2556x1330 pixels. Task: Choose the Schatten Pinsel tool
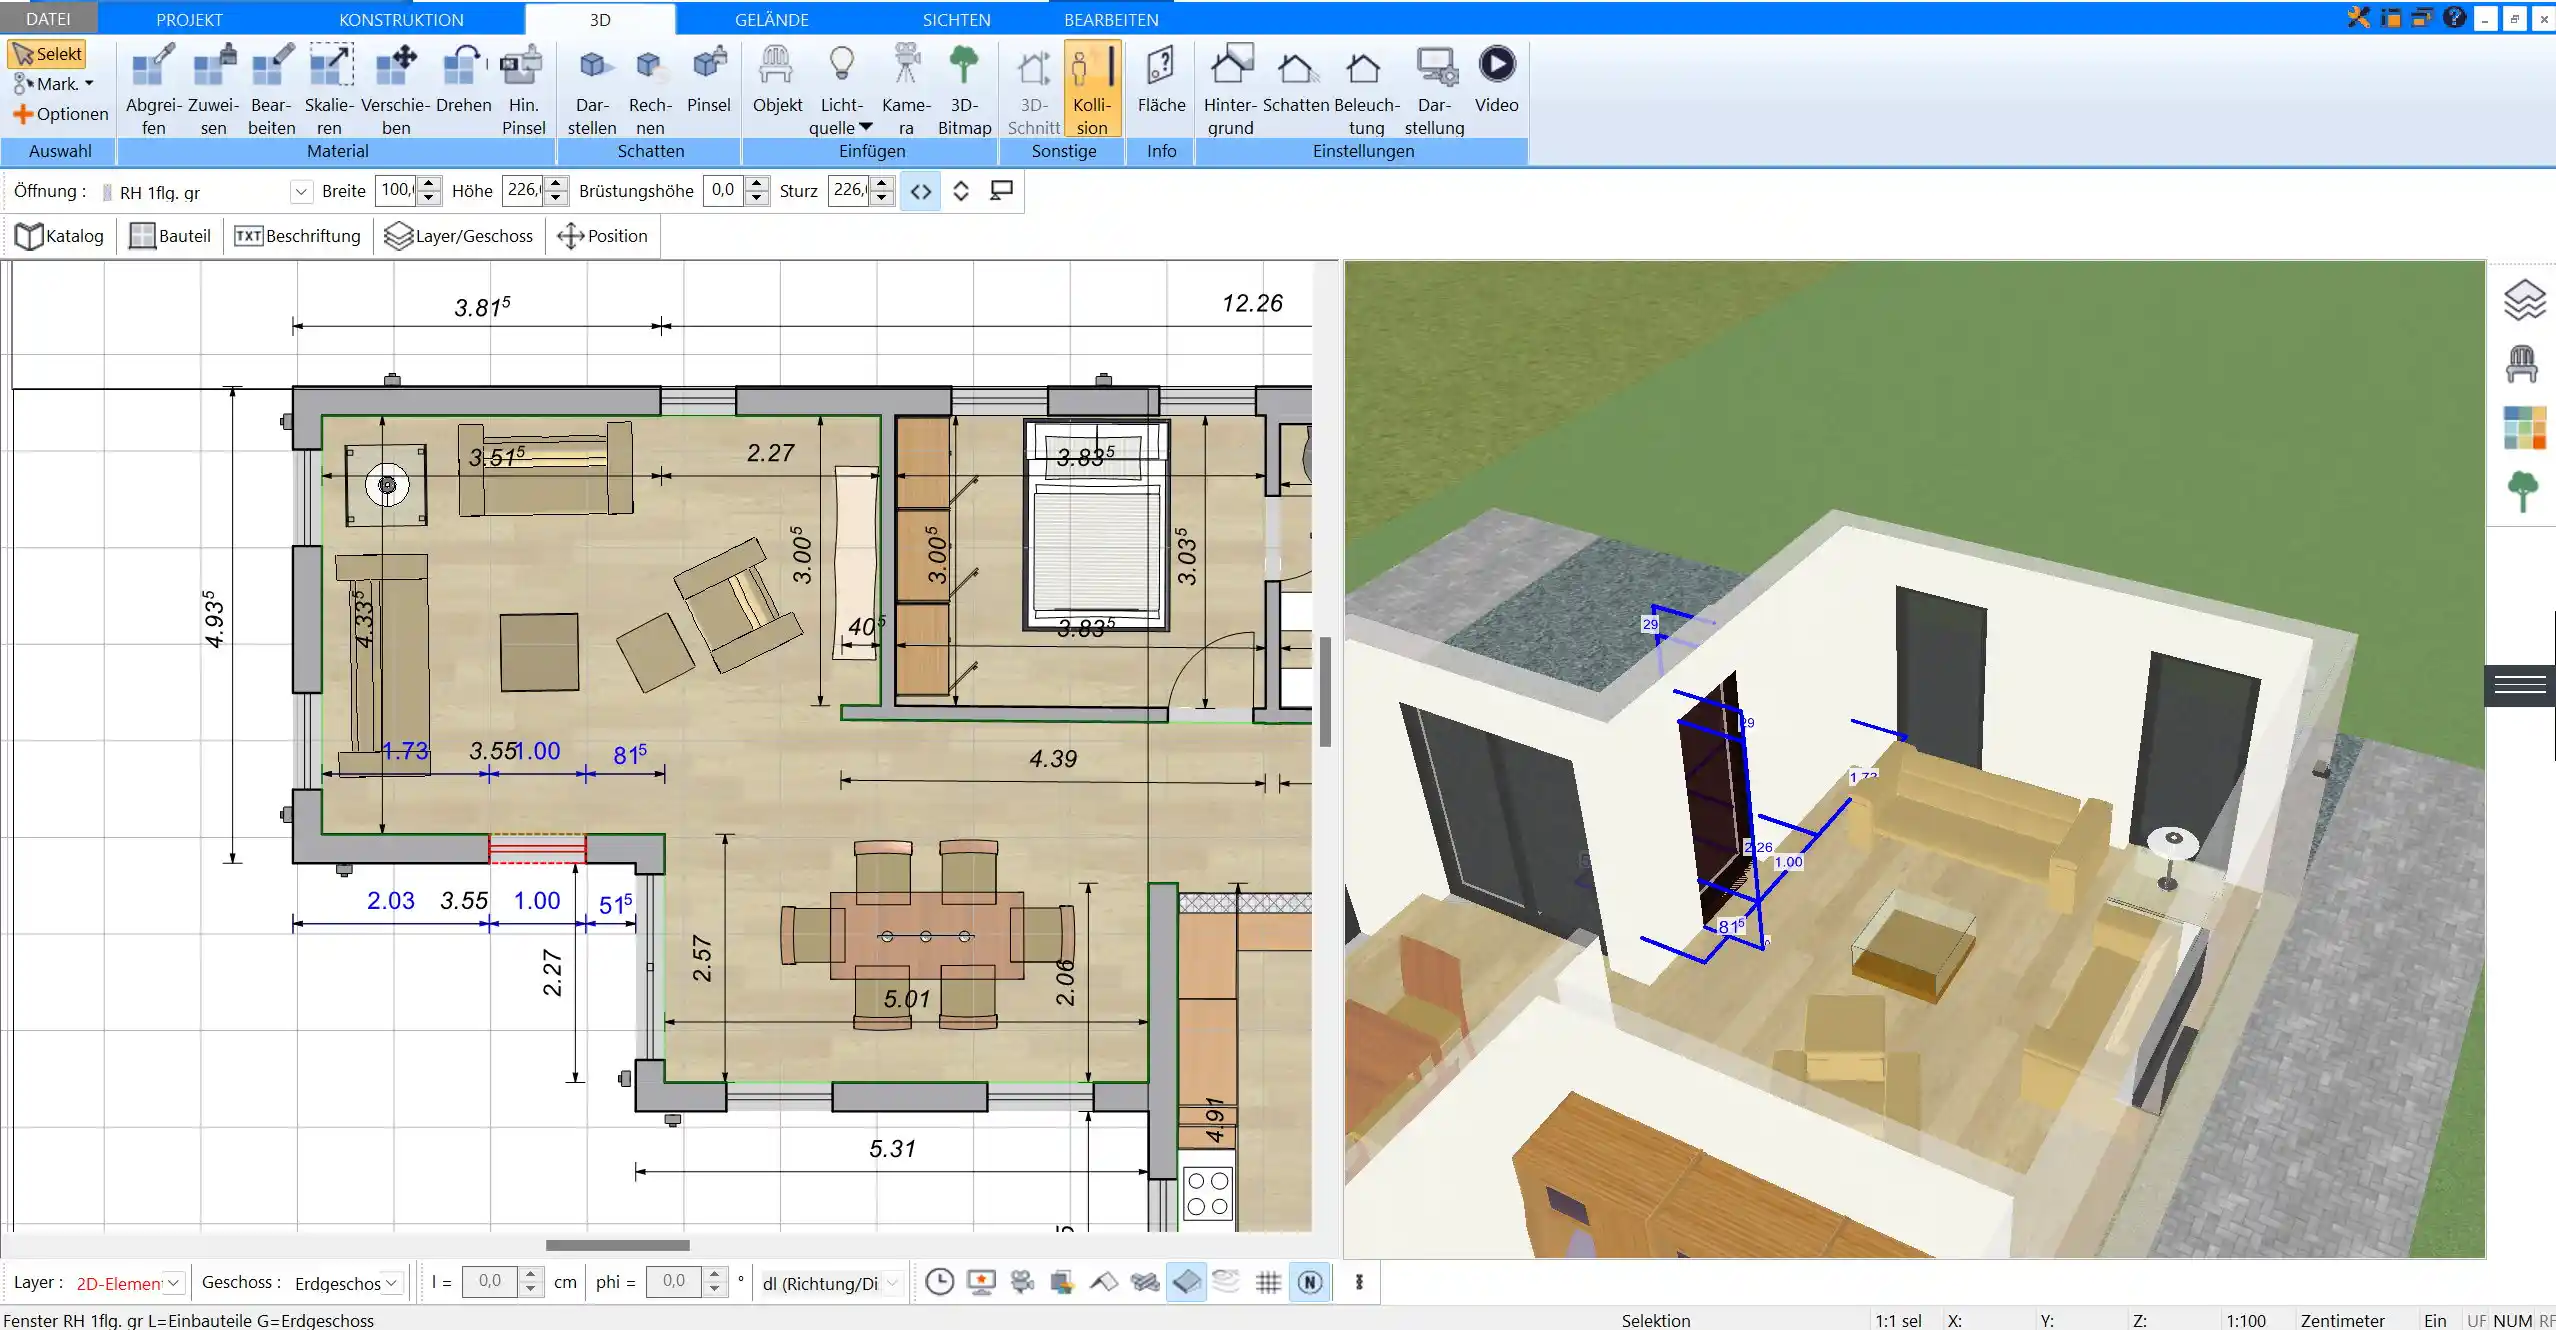click(x=708, y=79)
